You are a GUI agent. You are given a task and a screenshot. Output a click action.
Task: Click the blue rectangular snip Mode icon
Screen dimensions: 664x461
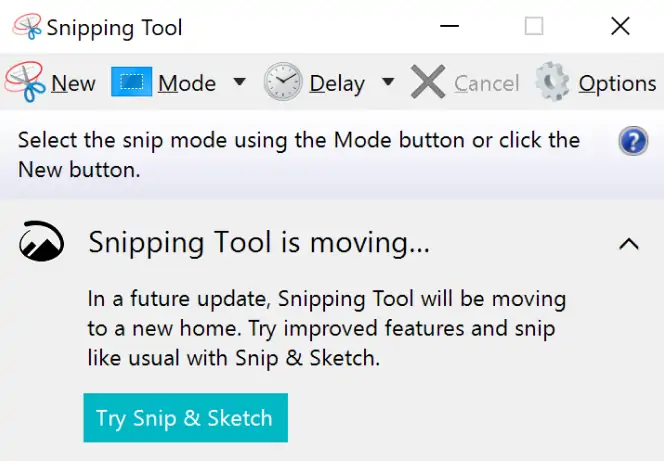[x=132, y=82]
